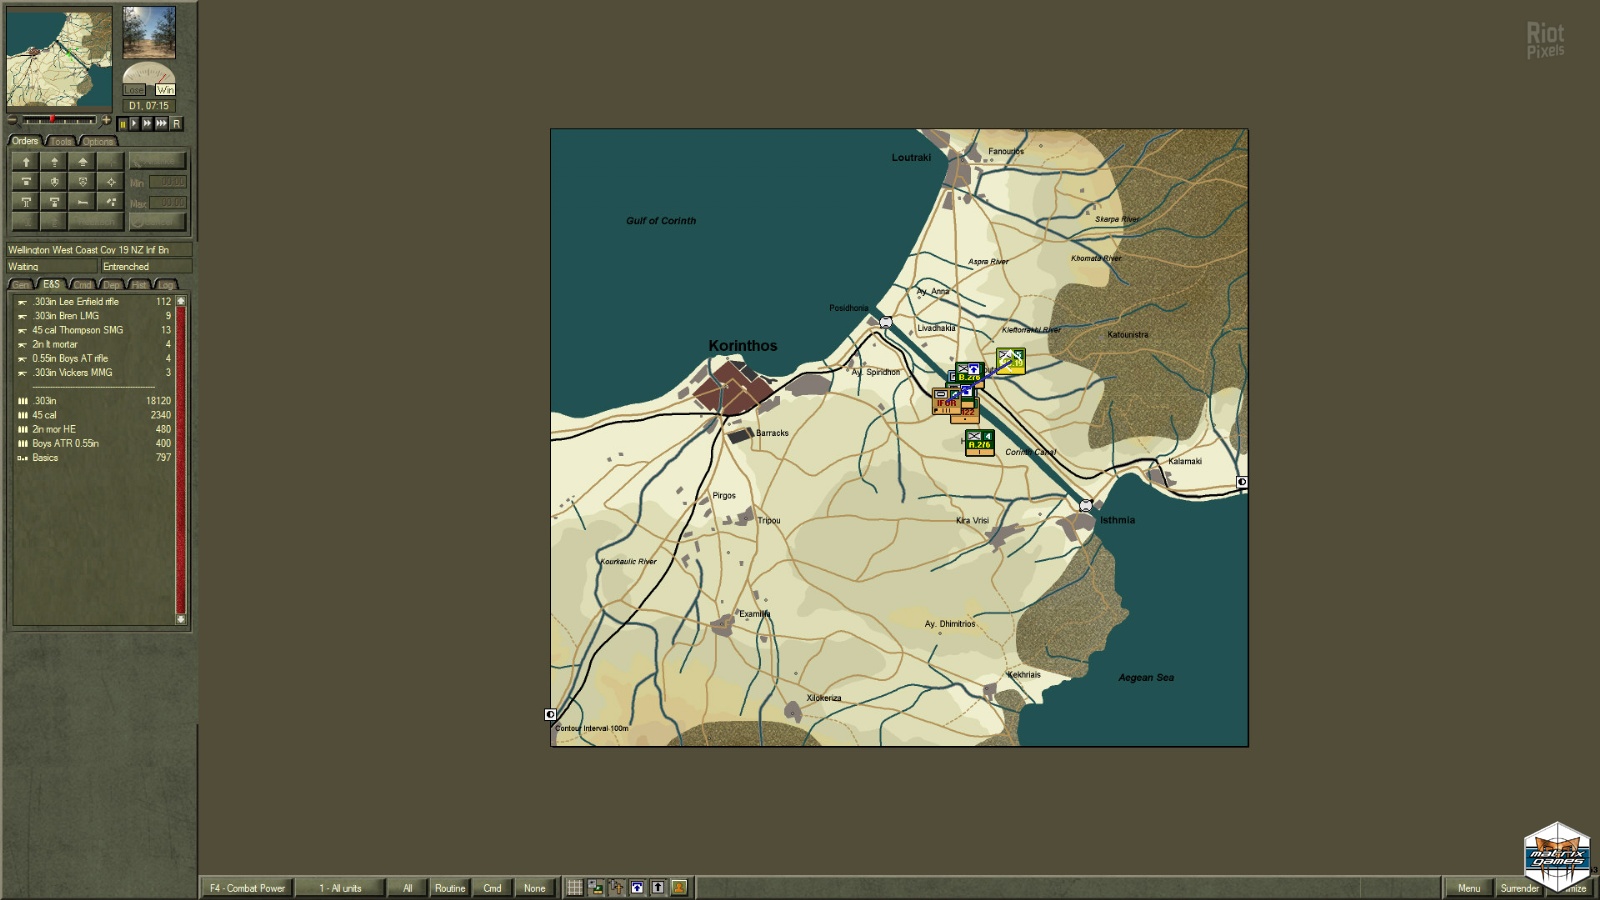1600x900 pixels.
Task: Toggle the orange soldier icon in bottom toolbar
Action: (x=679, y=888)
